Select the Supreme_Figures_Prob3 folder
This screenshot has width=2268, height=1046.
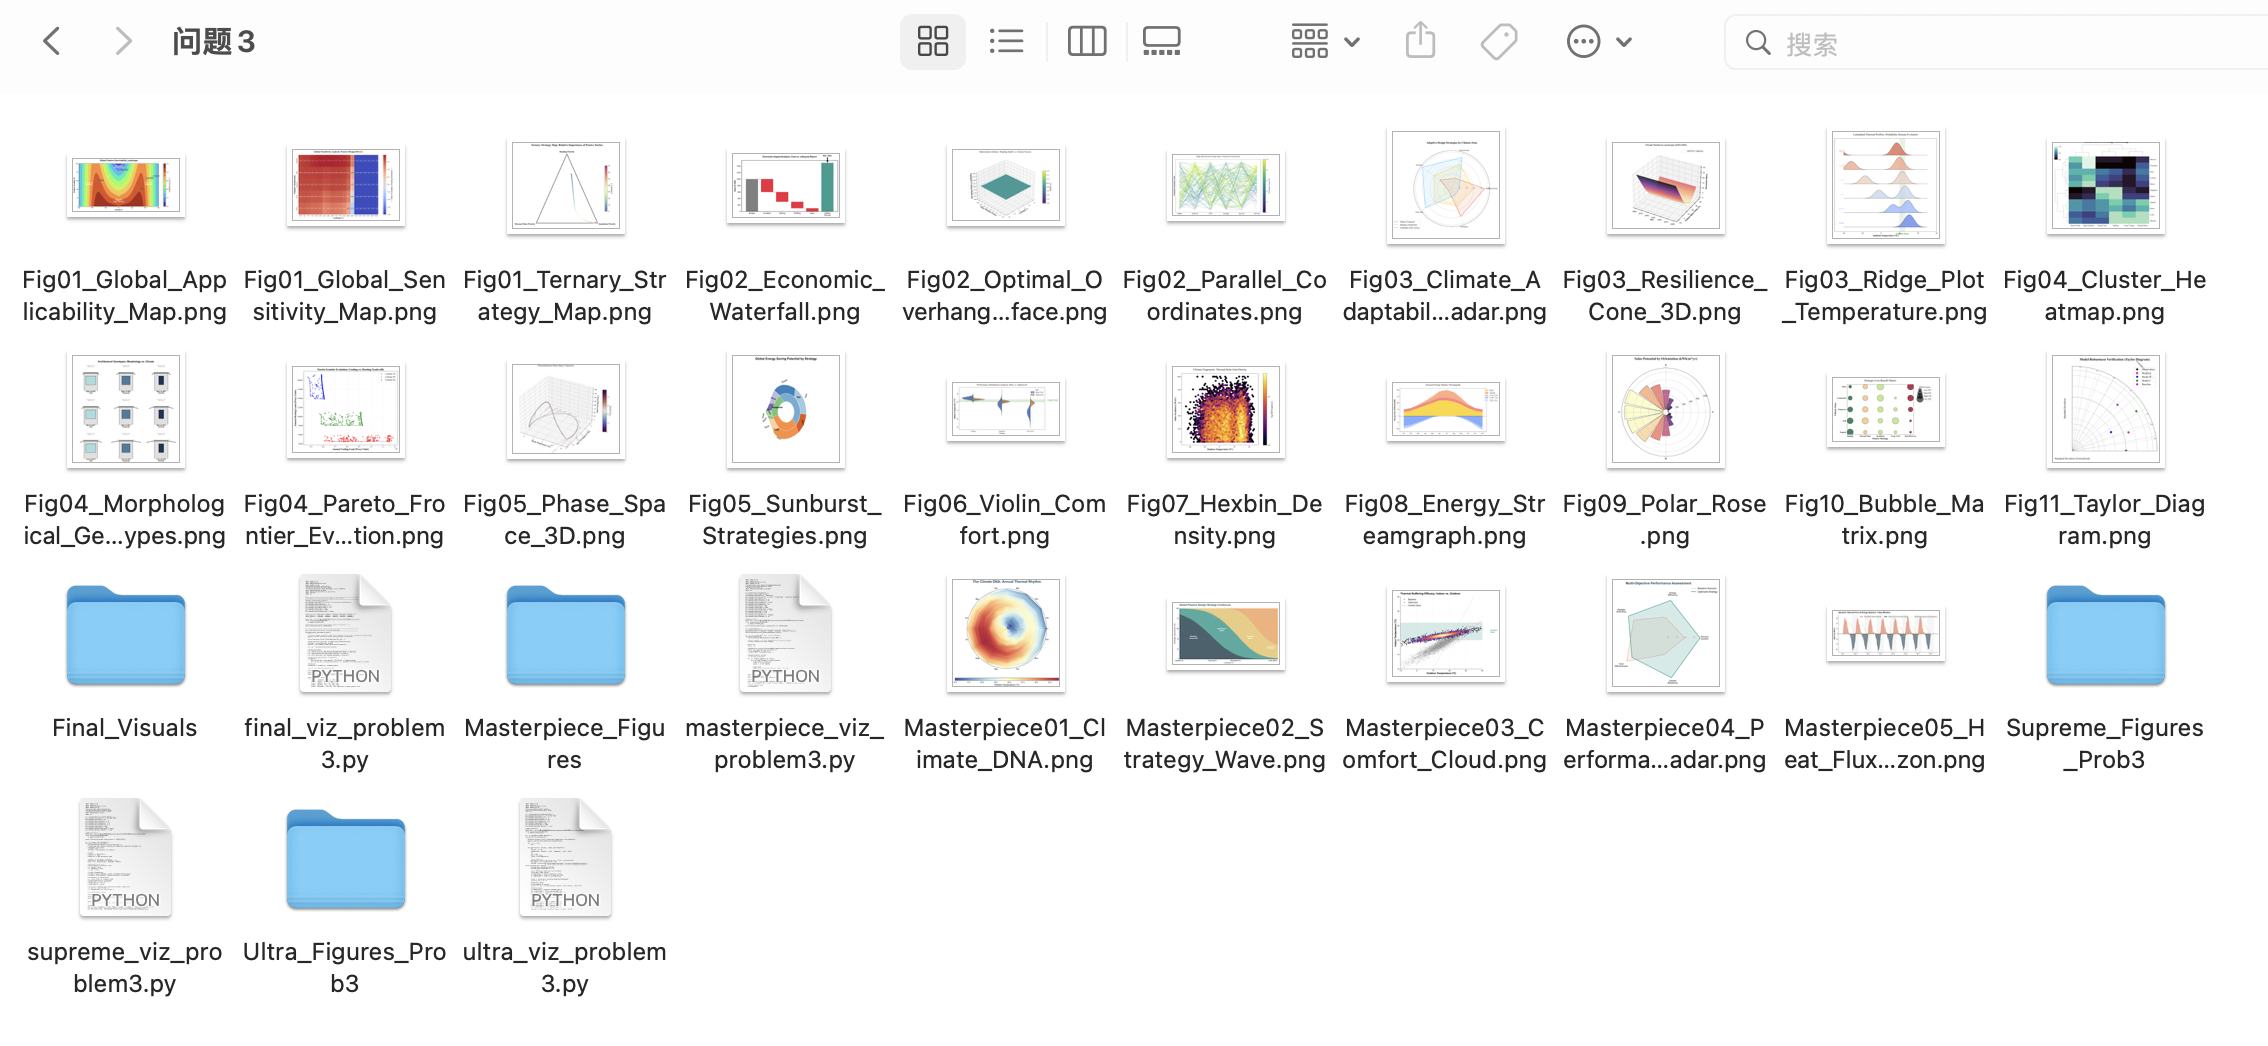[x=2105, y=636]
